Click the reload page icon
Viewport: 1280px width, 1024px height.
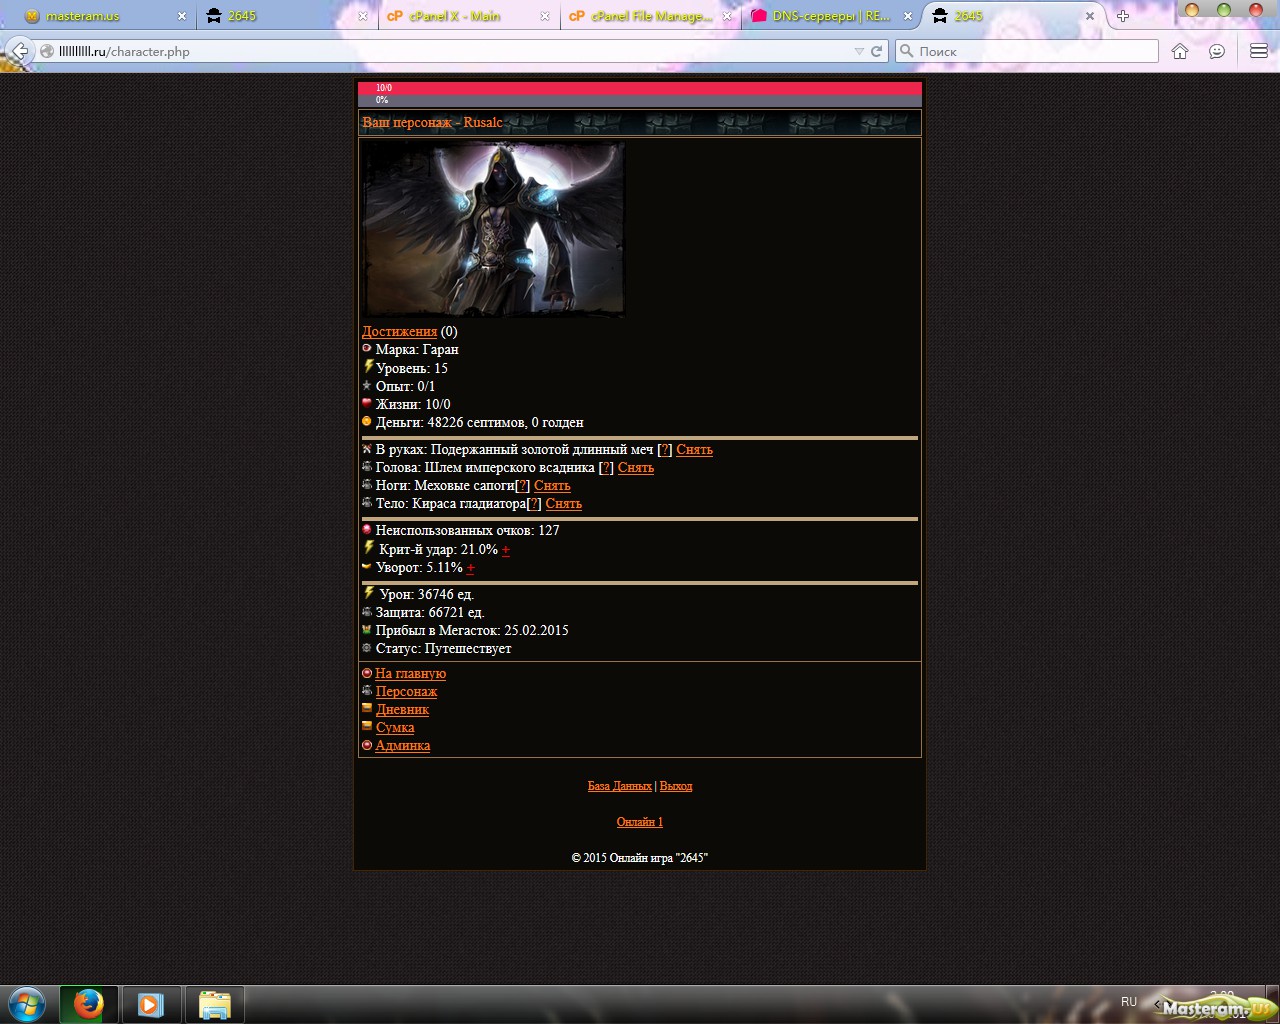tap(877, 51)
